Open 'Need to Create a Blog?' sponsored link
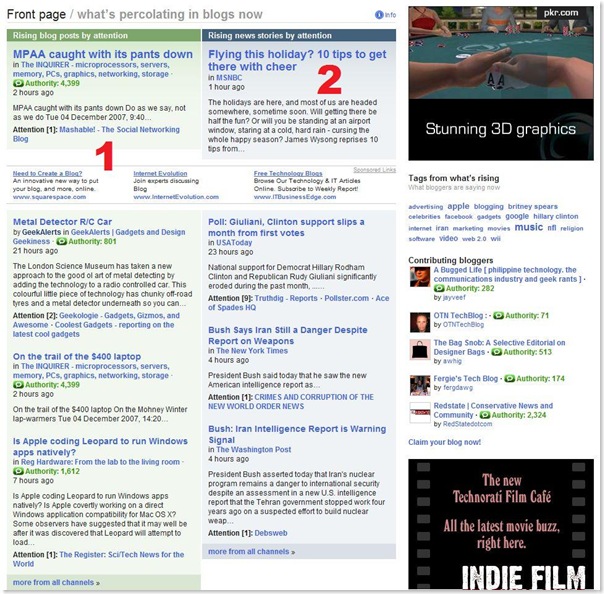 pyautogui.click(x=47, y=174)
